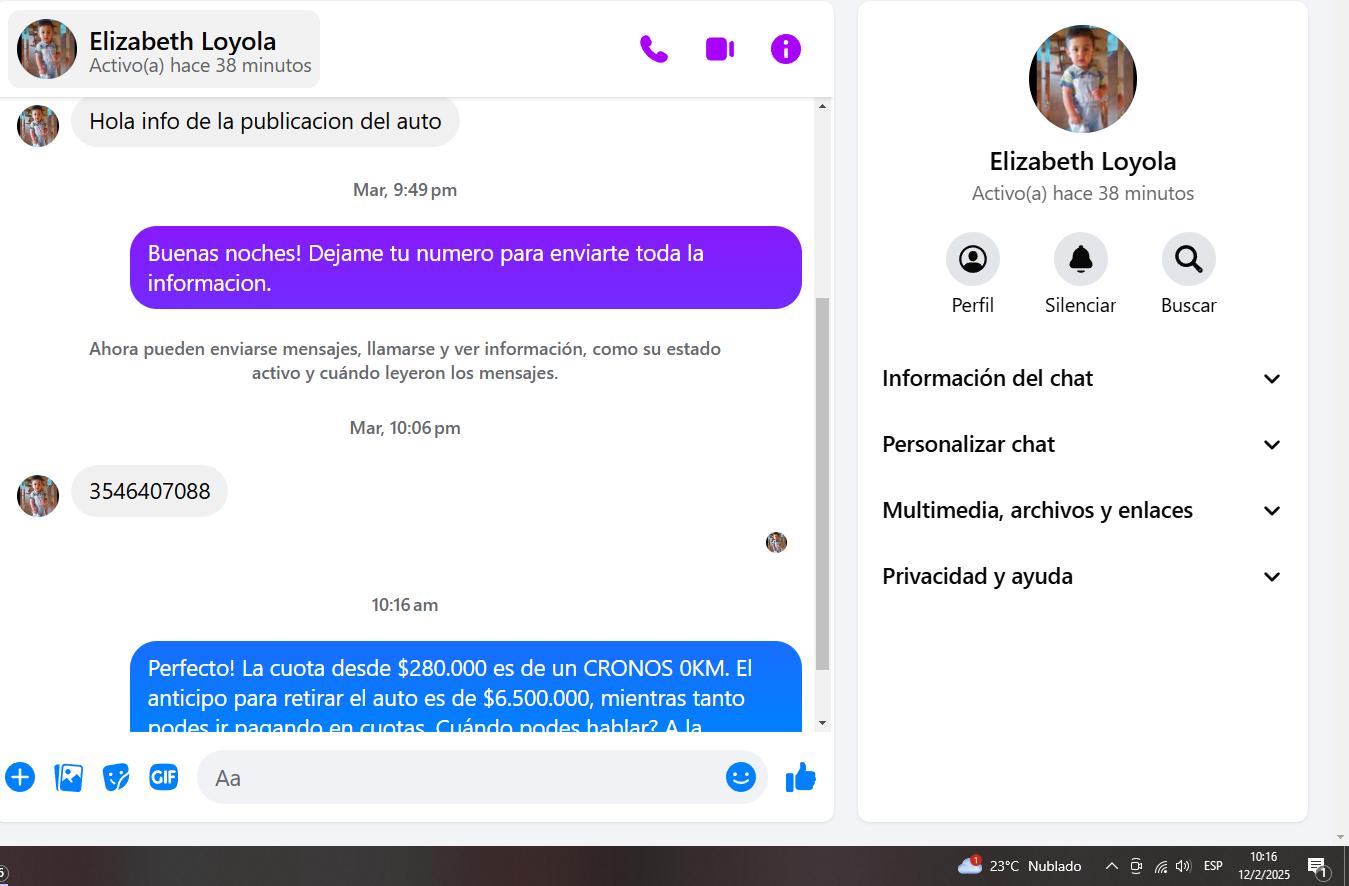Attach a photo using the image icon

pyautogui.click(x=68, y=777)
